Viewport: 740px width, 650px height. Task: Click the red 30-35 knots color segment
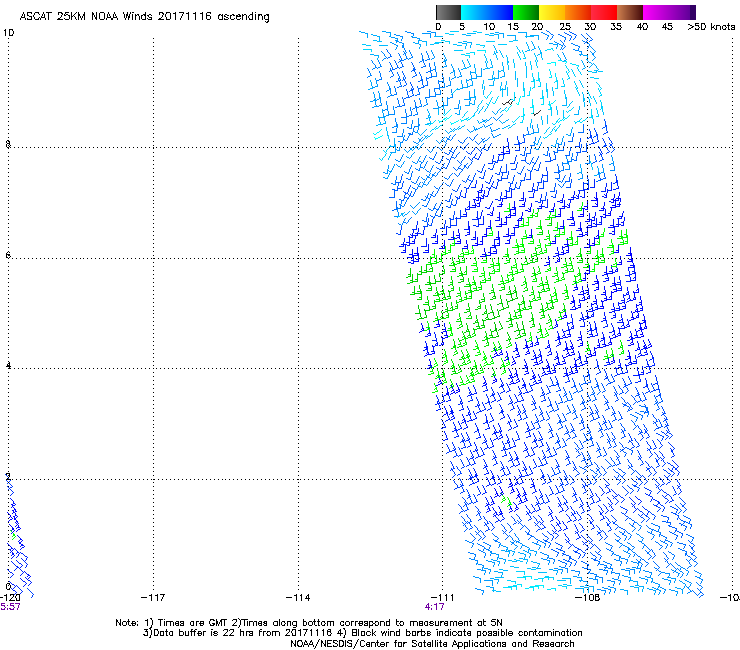click(x=604, y=12)
